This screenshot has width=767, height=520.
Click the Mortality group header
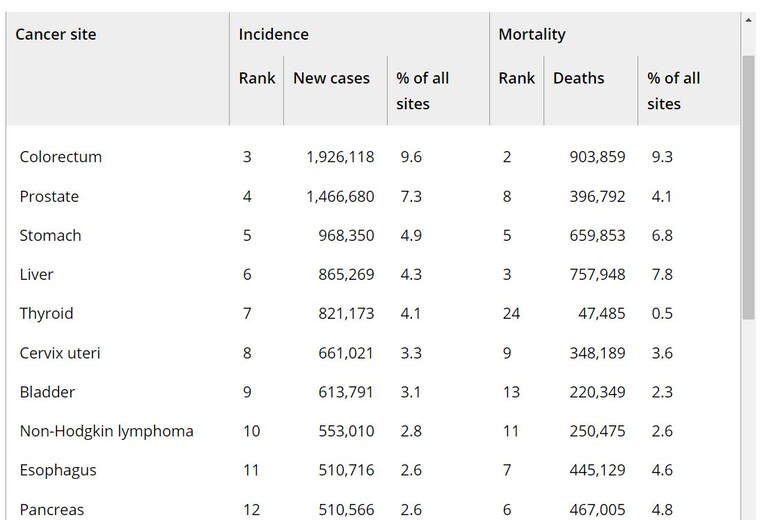tap(532, 34)
